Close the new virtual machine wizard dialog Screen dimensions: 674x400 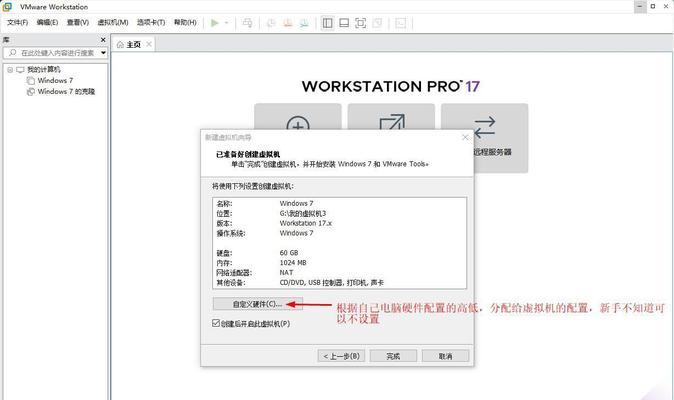coord(465,137)
